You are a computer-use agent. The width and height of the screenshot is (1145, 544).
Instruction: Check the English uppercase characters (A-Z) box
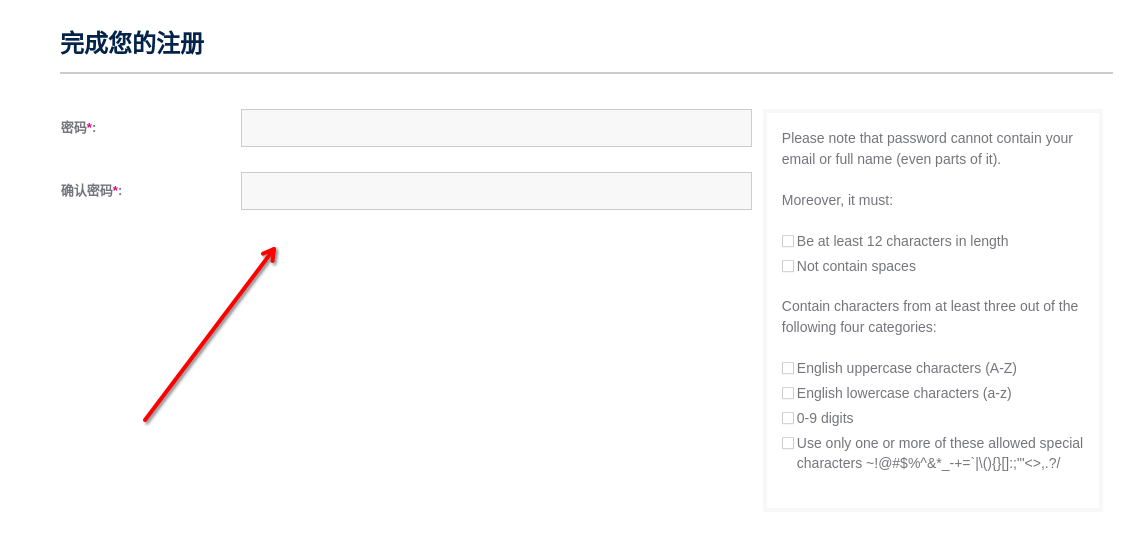click(788, 368)
